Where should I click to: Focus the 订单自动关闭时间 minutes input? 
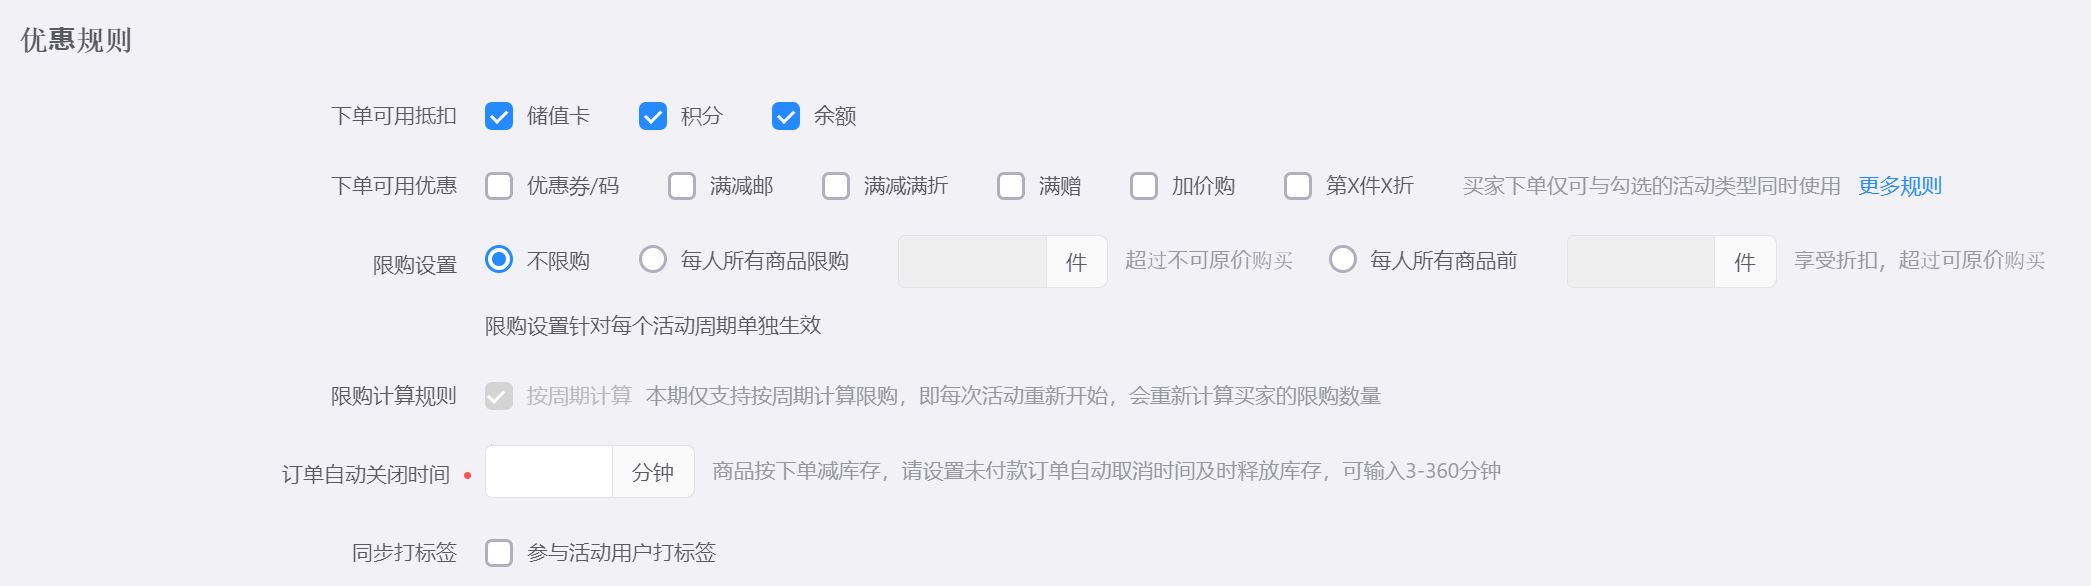pyautogui.click(x=549, y=471)
